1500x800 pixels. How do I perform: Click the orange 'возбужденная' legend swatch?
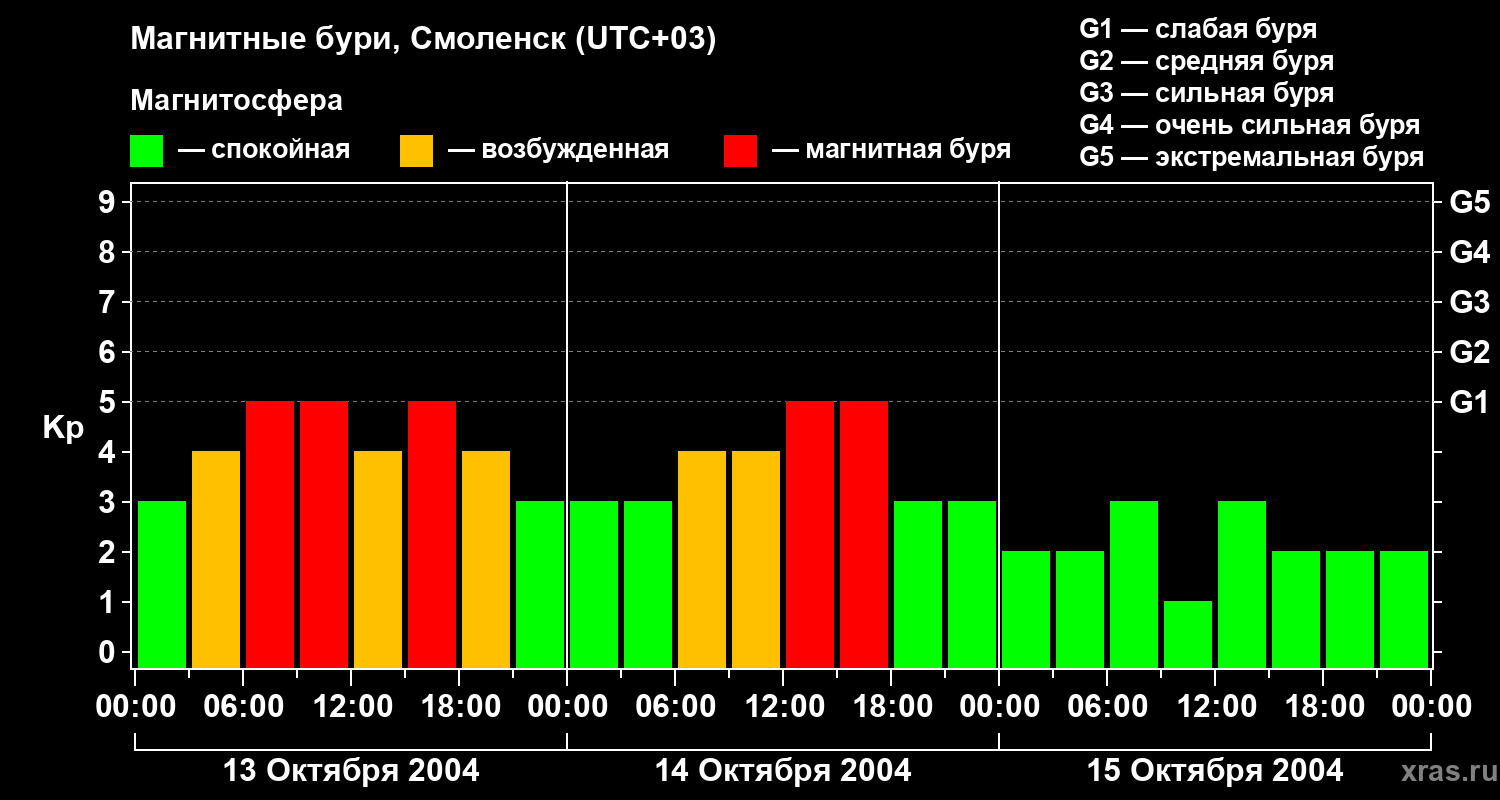click(x=416, y=151)
